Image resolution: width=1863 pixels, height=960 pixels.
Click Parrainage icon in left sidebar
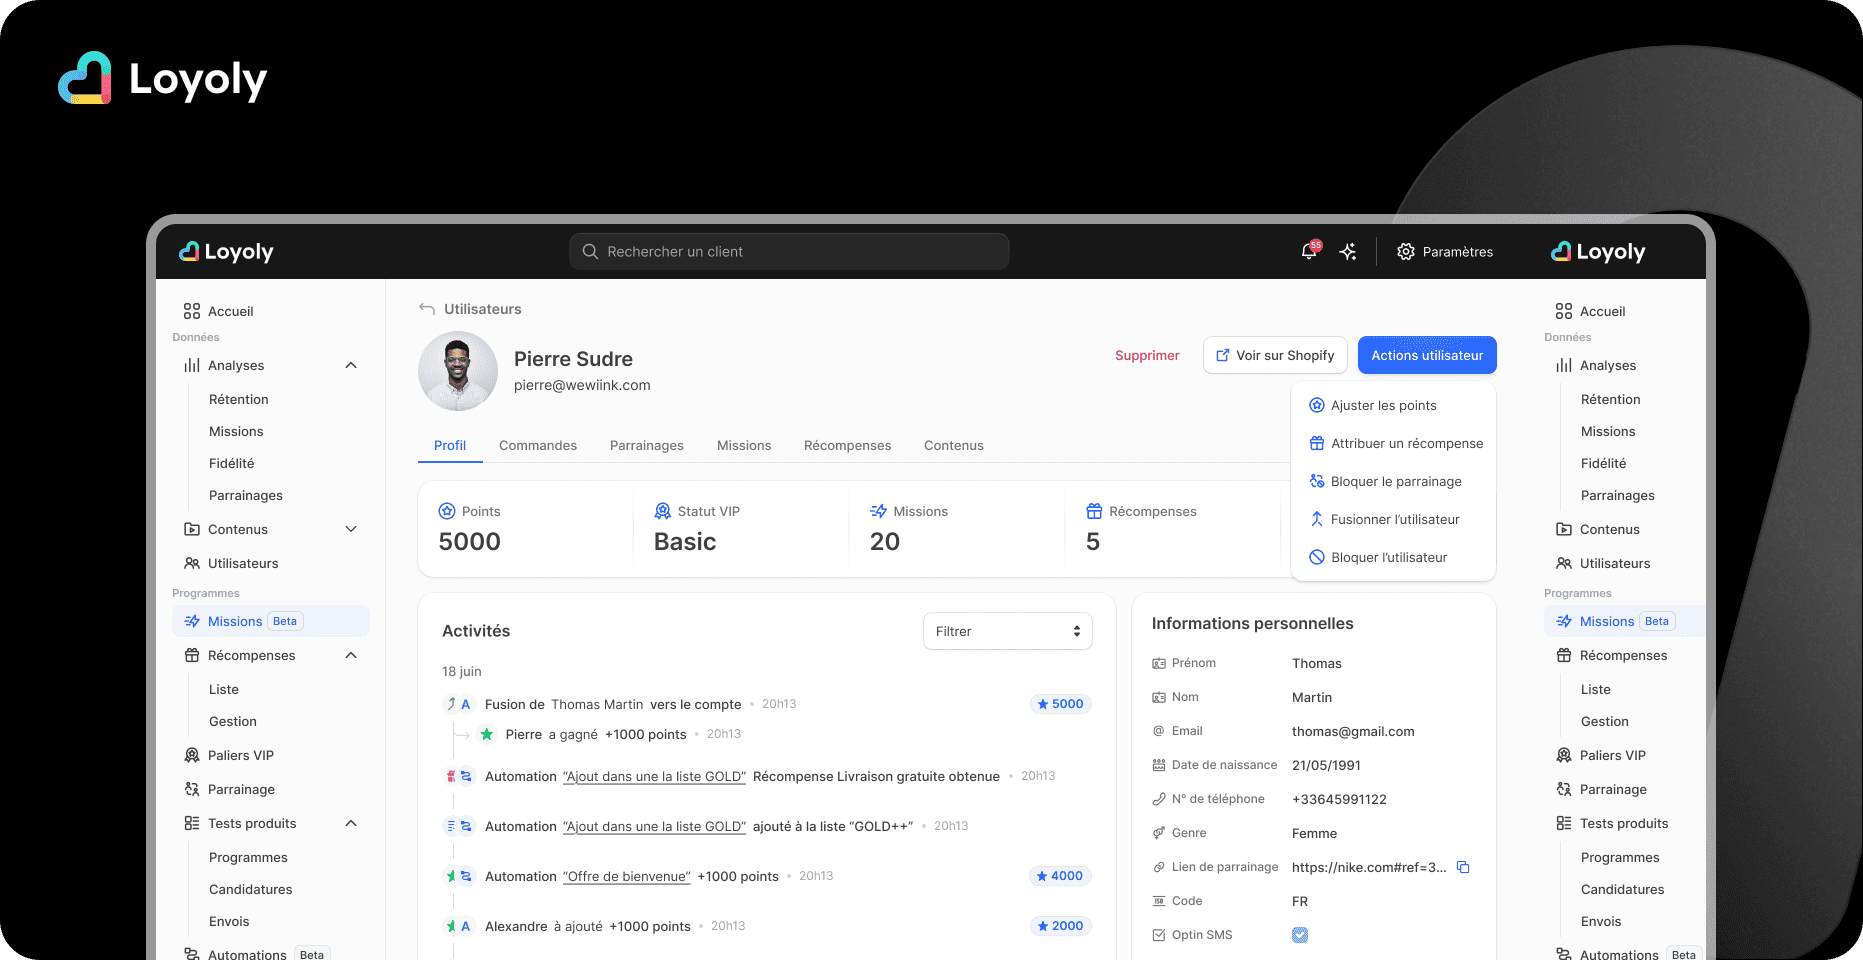coord(192,789)
